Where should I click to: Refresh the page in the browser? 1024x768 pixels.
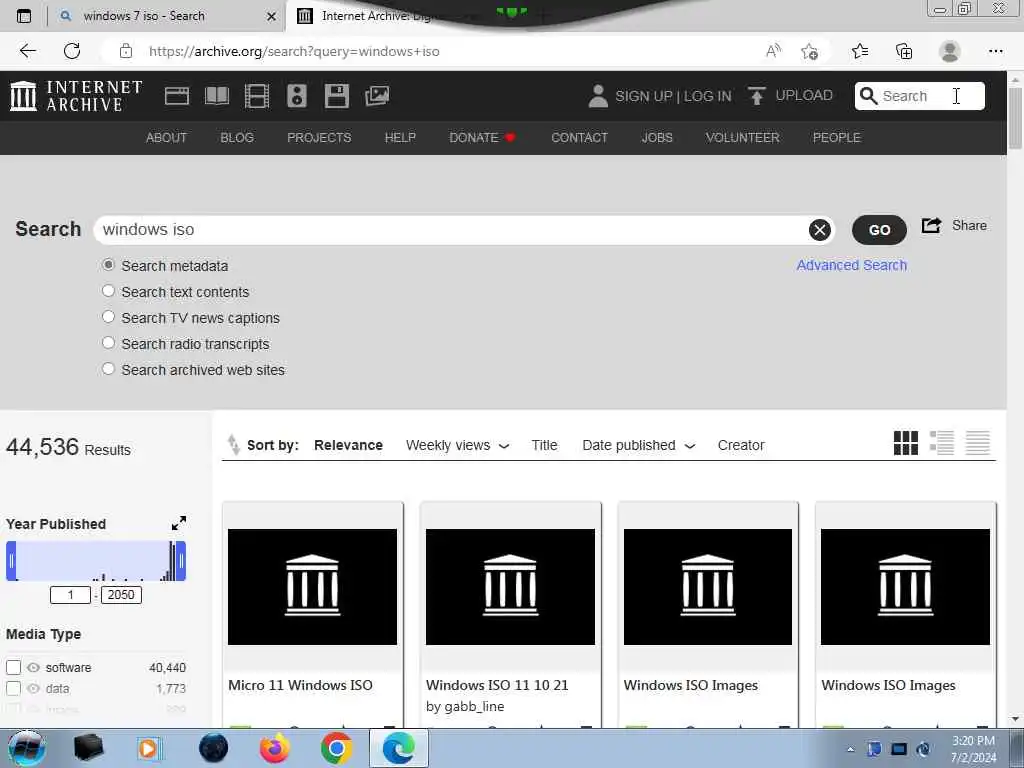click(72, 51)
